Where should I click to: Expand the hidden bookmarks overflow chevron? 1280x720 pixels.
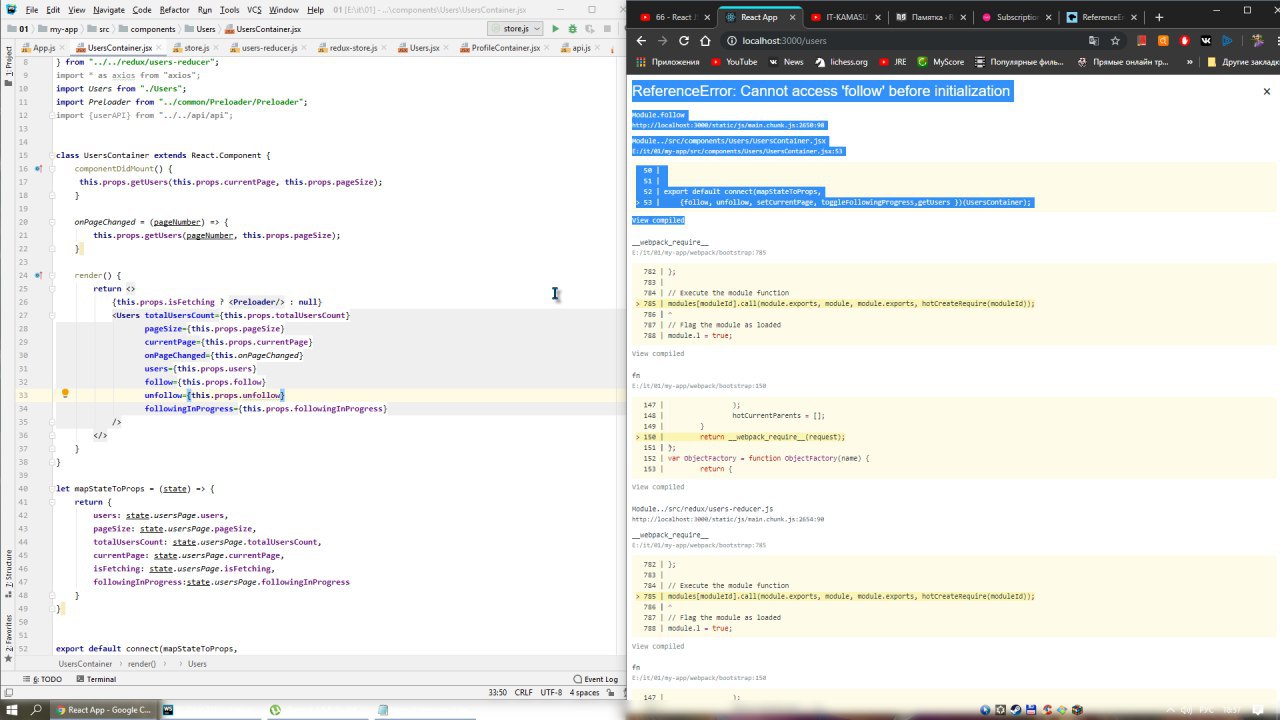tap(1186, 61)
